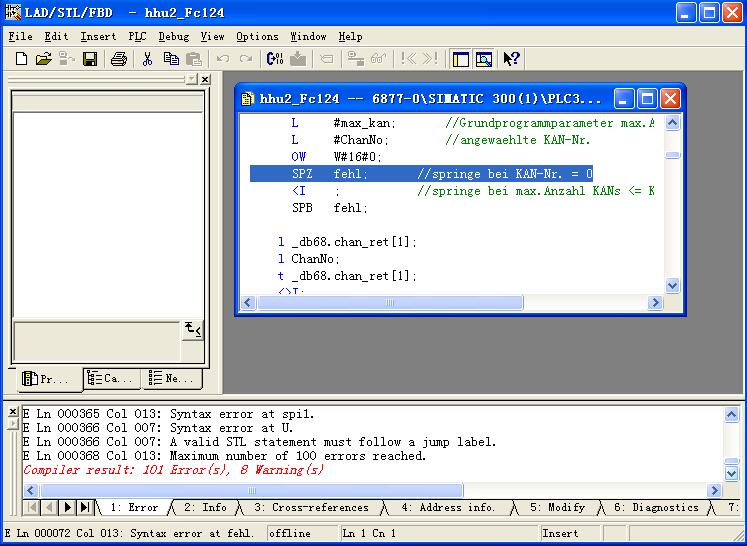747x546 pixels.
Task: Click the code line 'l ChanNo;'
Action: (x=309, y=259)
